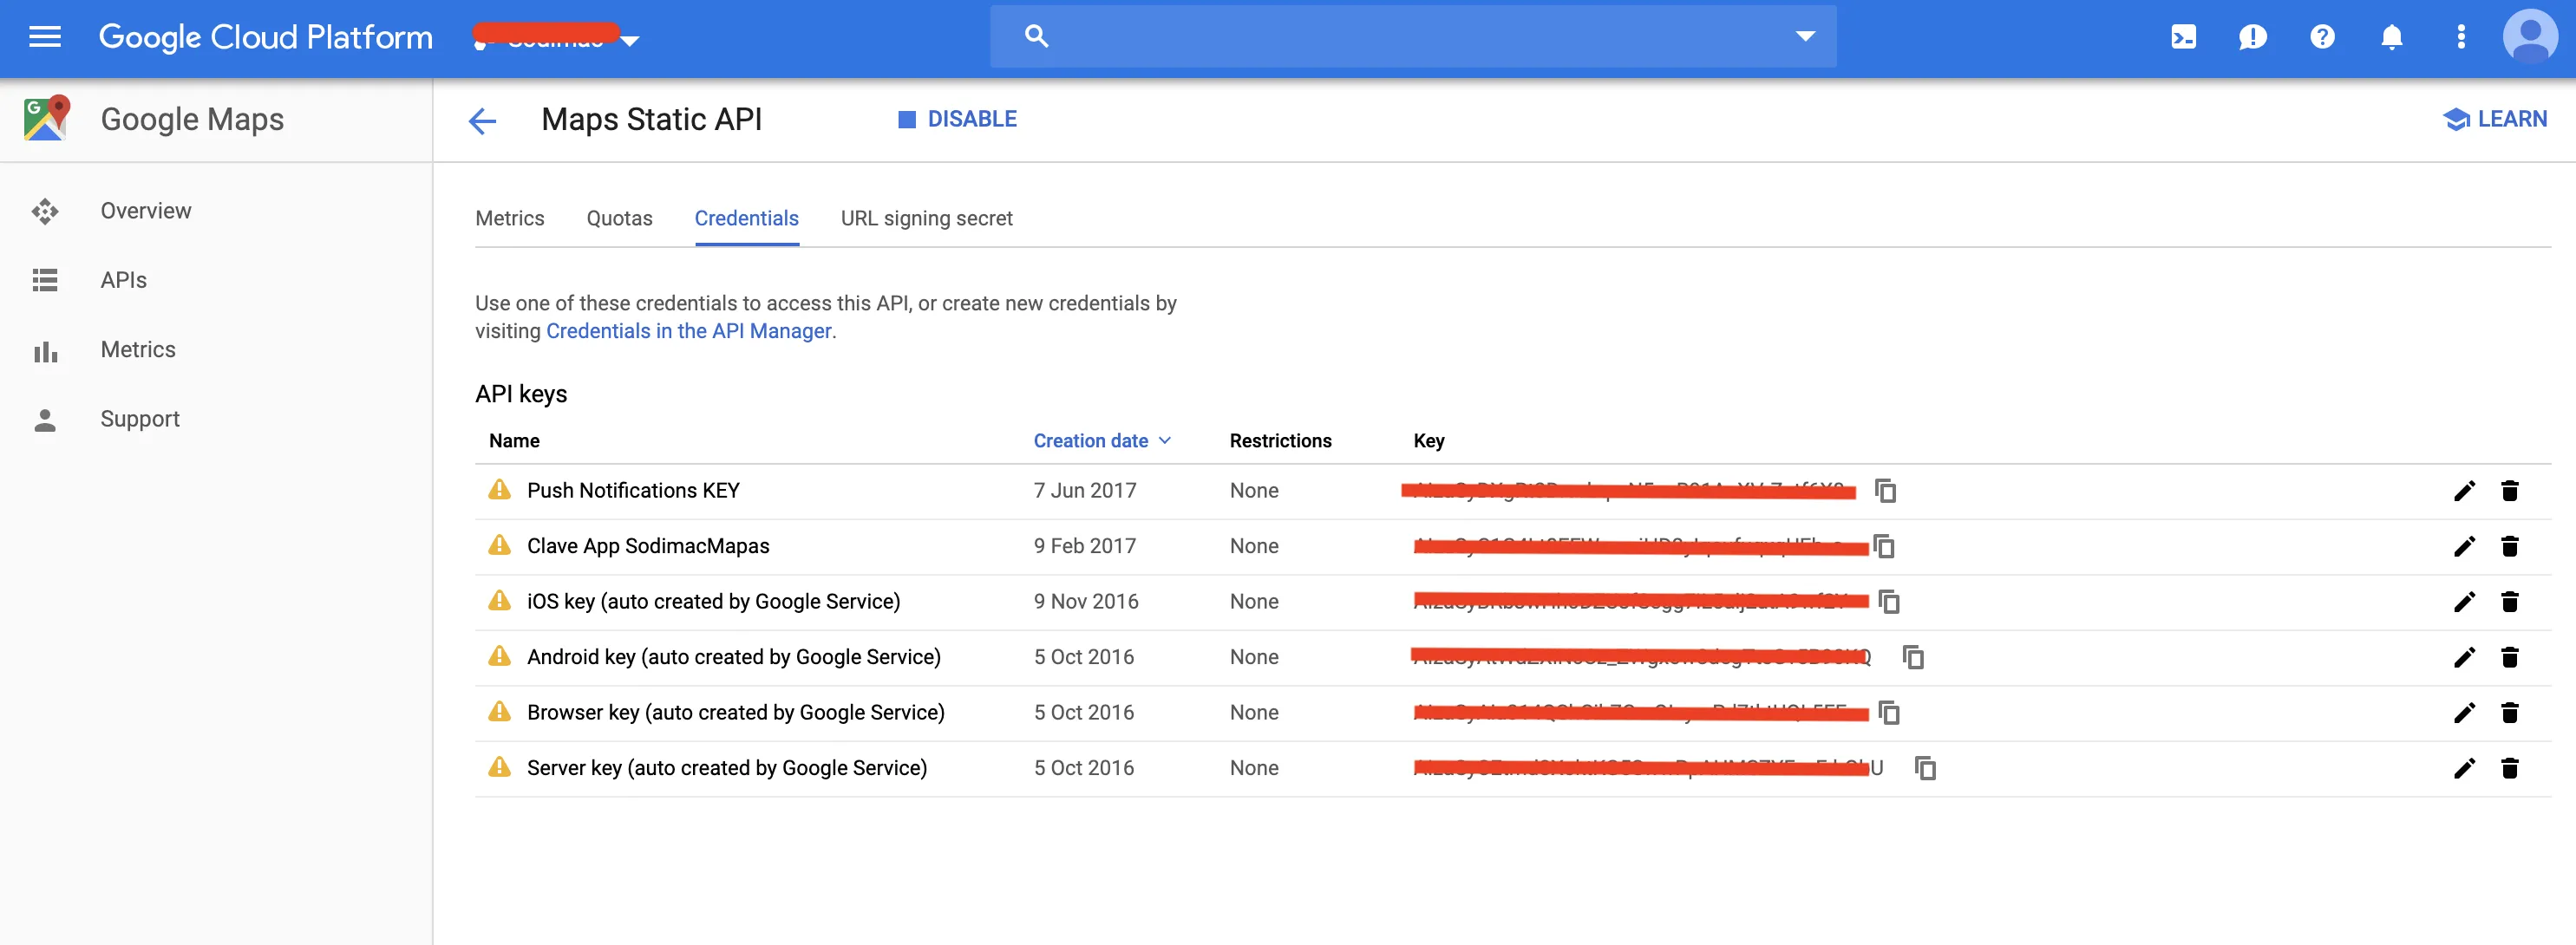Follow Credentials in the API Manager link

688,331
